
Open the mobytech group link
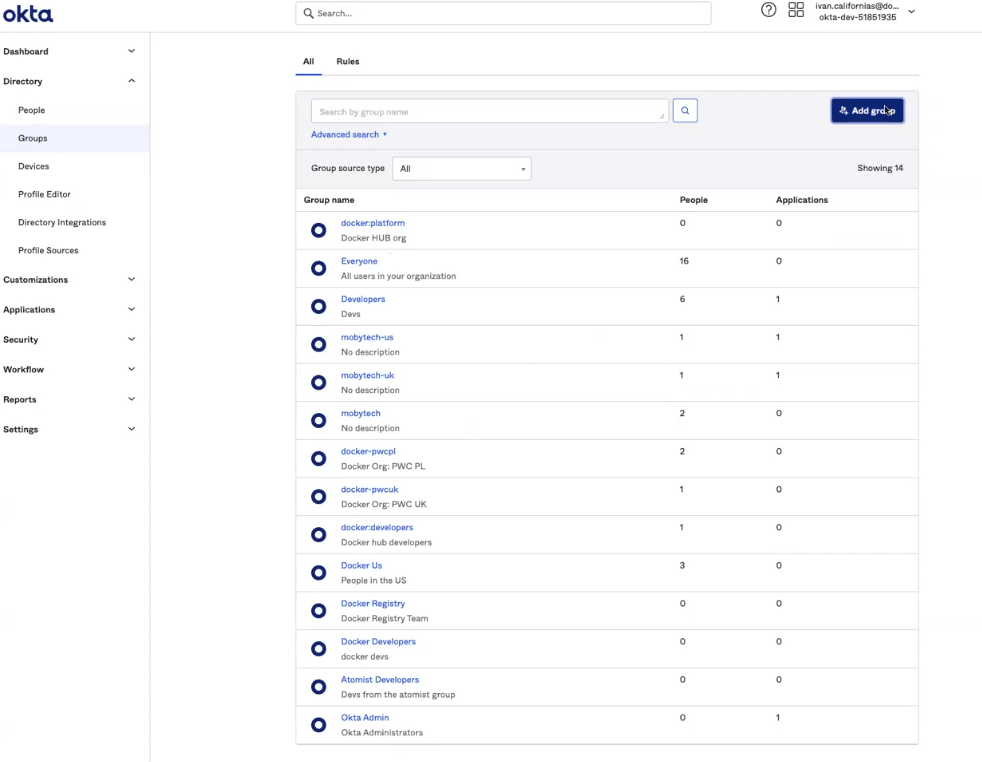361,413
